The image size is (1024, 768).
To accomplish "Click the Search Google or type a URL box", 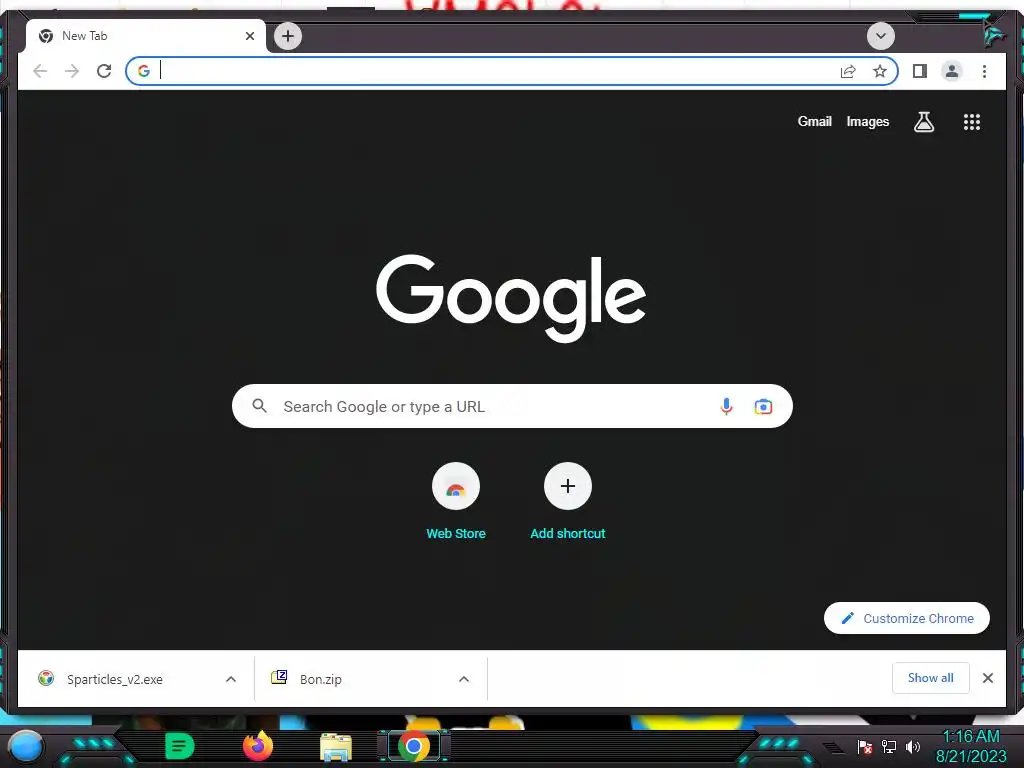I will (x=512, y=406).
